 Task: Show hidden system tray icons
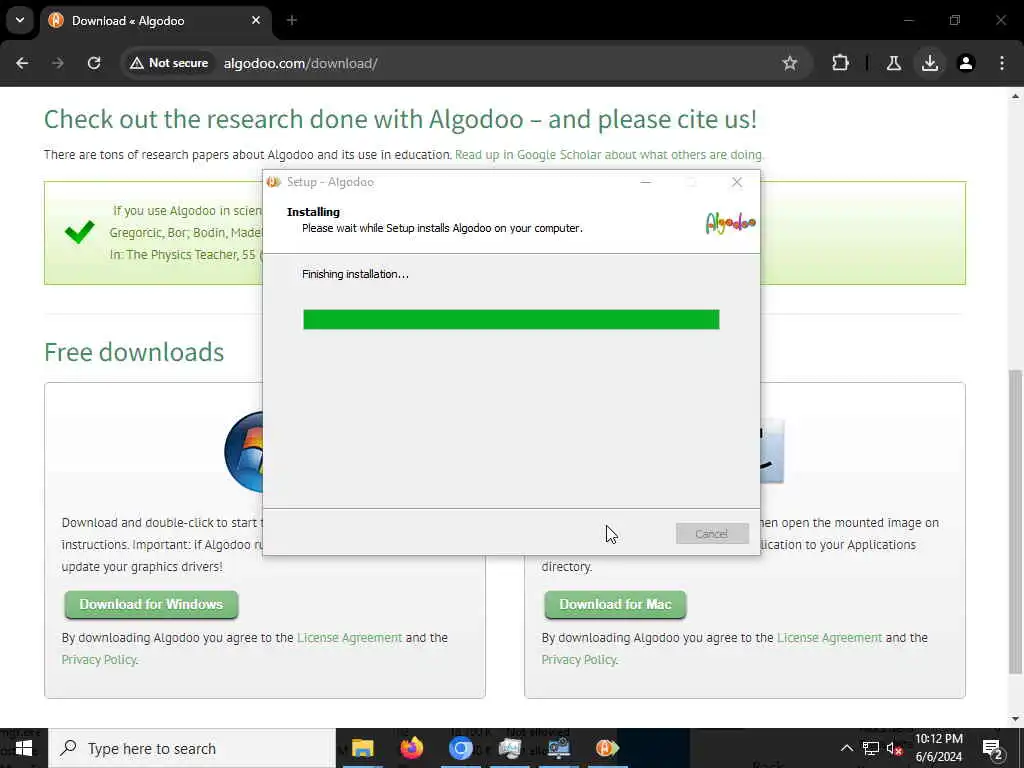[x=846, y=748]
